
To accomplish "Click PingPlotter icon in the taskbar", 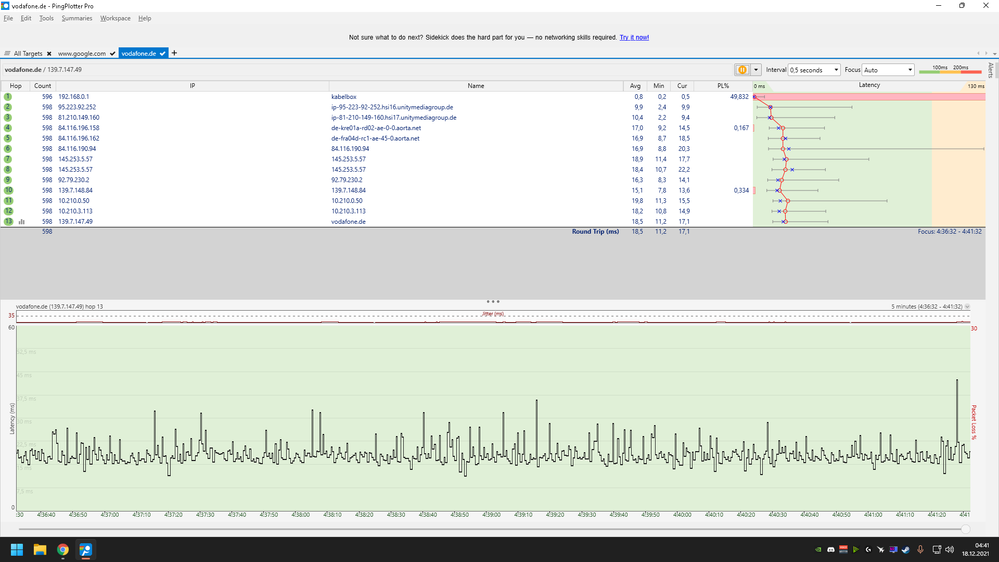I will point(85,549).
